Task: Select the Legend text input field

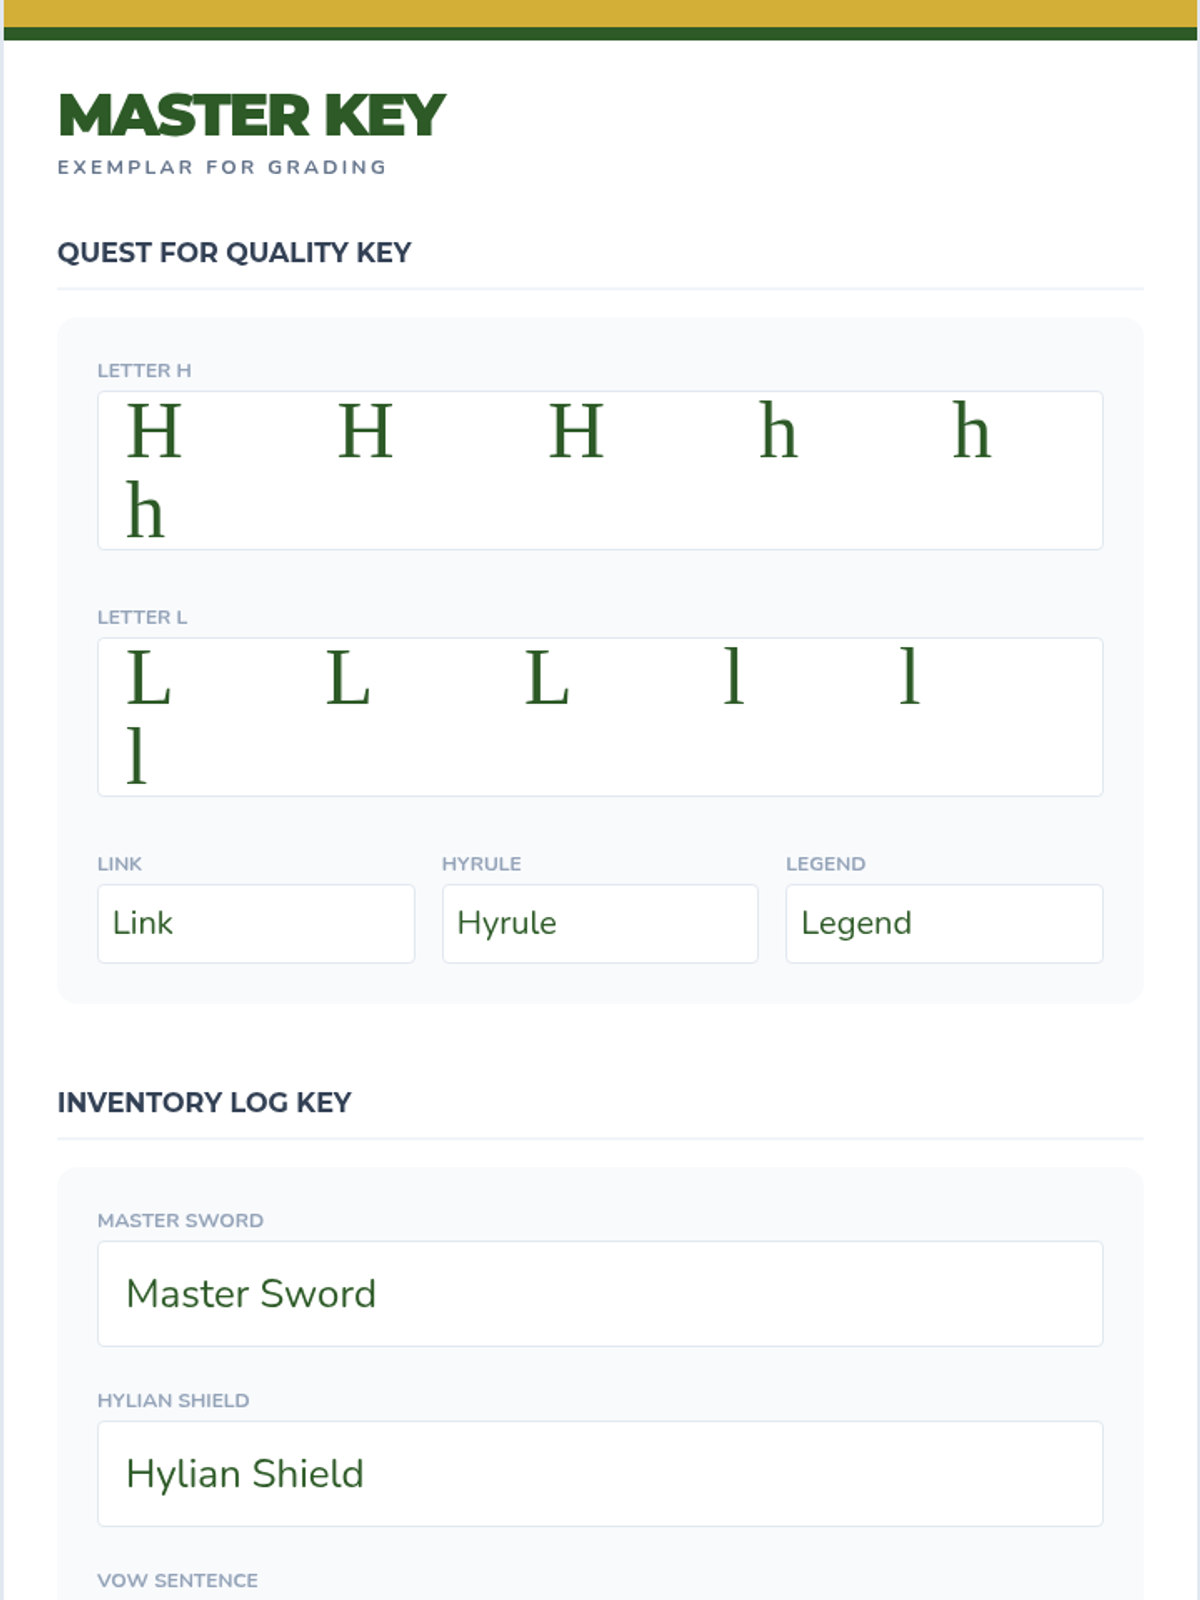Action: tap(944, 923)
